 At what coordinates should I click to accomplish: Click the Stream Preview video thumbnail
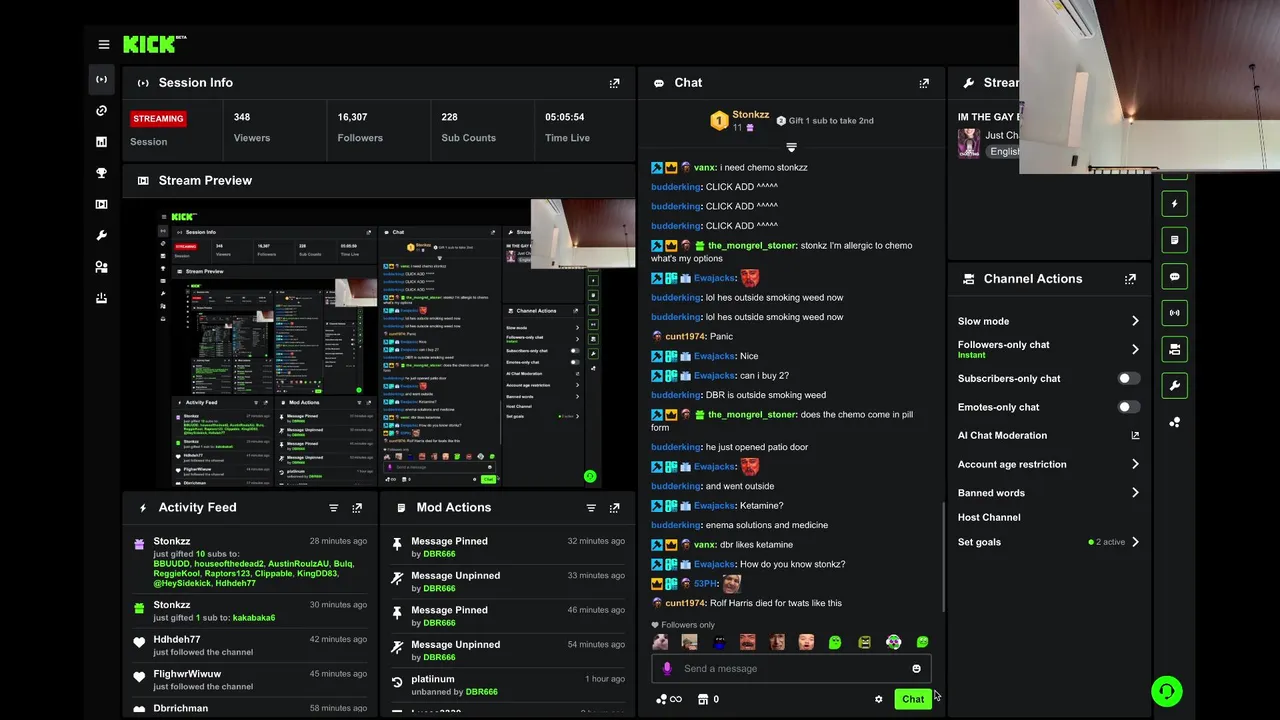pos(379,343)
